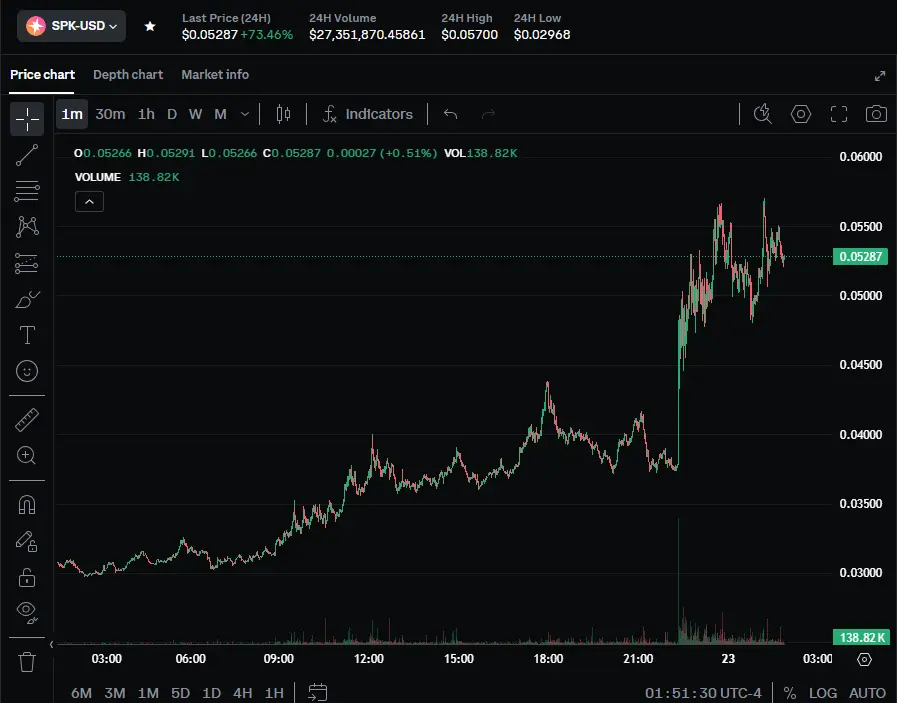Click the VOLUME indicator legend label
The height and width of the screenshot is (703, 897).
[x=98, y=177]
